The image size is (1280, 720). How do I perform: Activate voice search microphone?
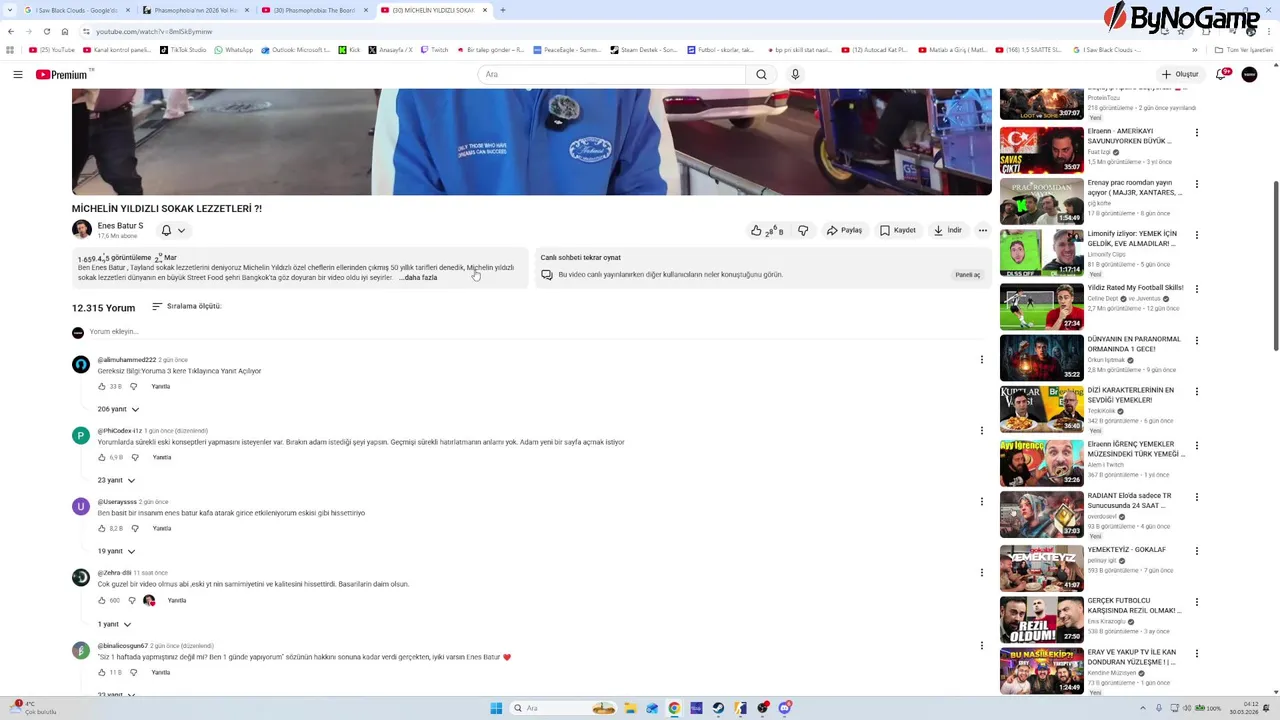point(795,74)
